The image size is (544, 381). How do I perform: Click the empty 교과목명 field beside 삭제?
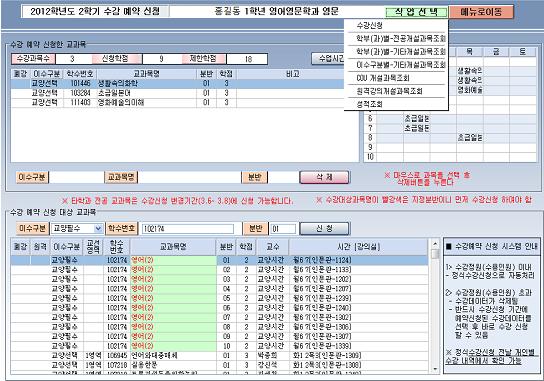pos(189,177)
